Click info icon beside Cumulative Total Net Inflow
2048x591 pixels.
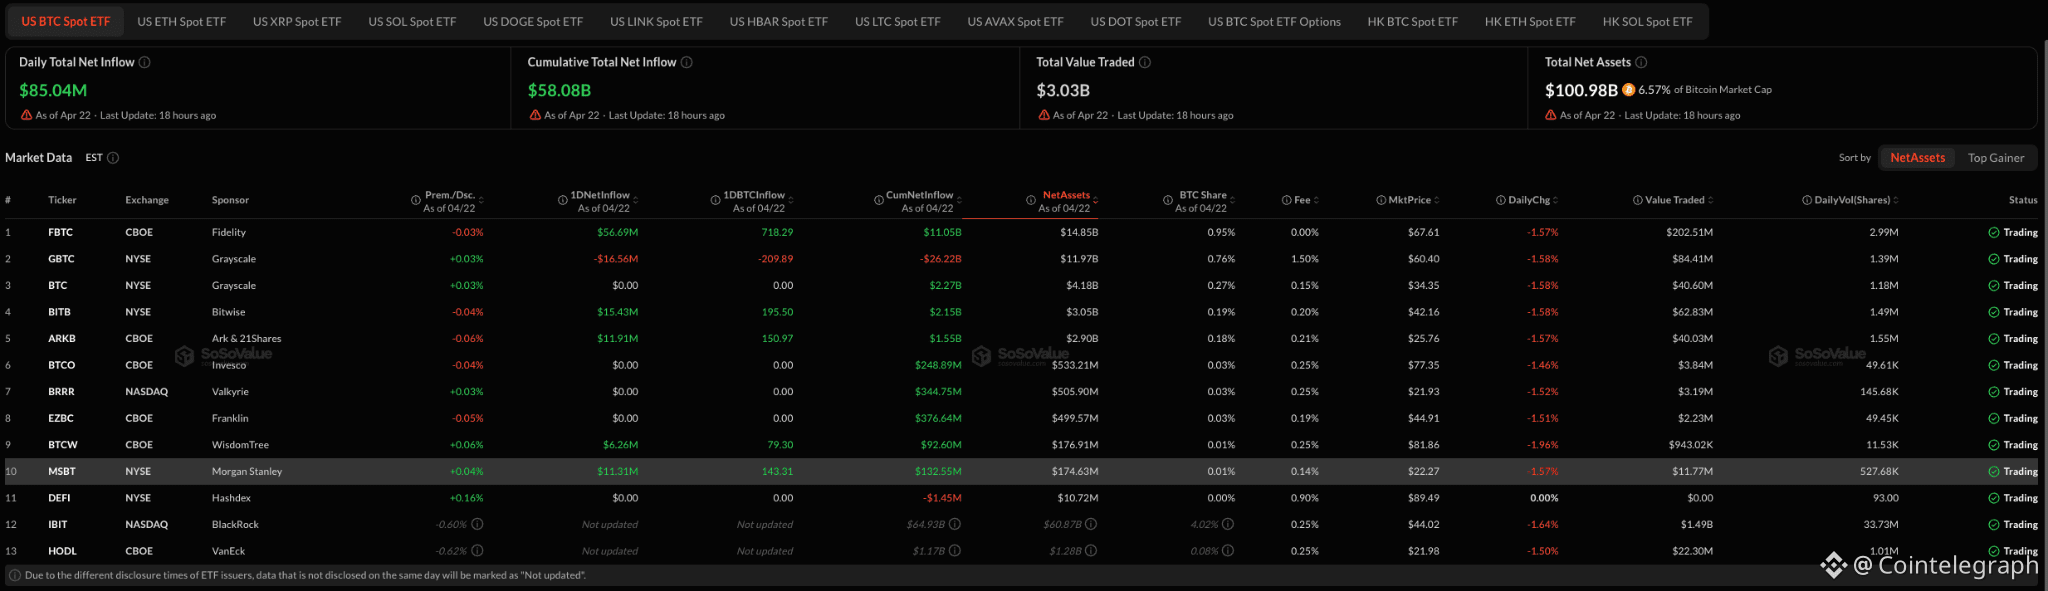[x=687, y=62]
